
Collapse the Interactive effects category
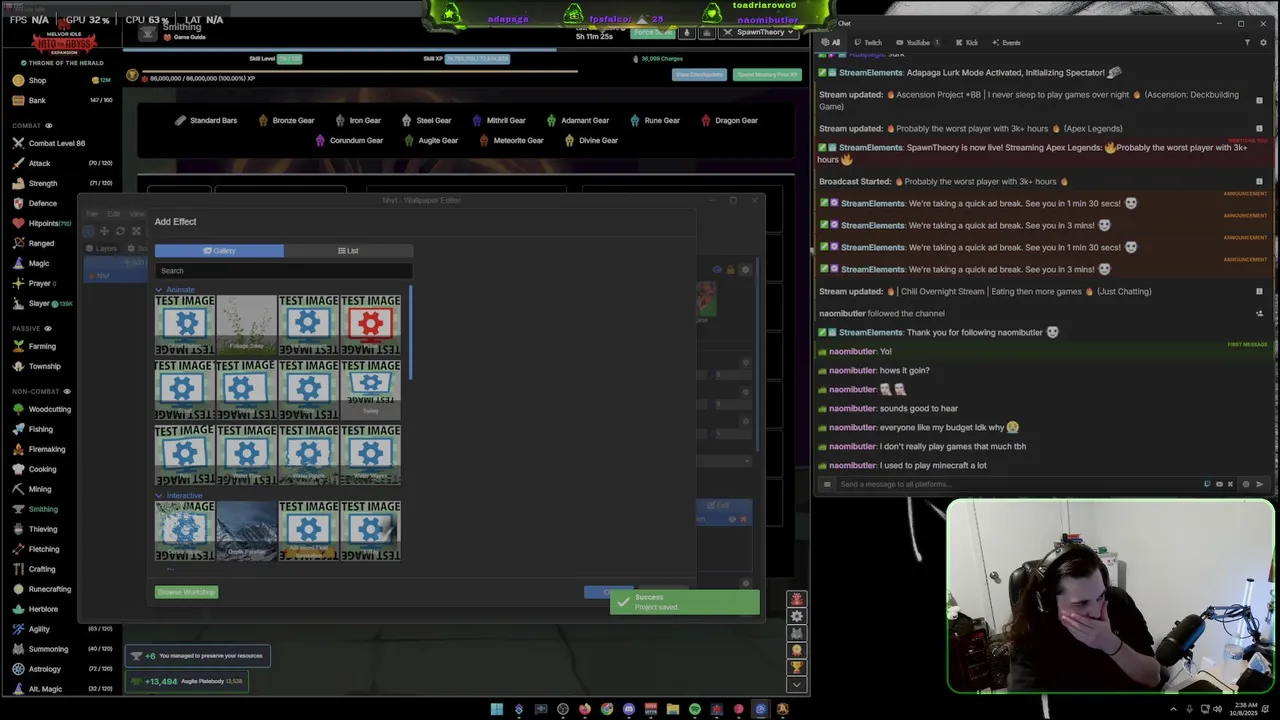(x=158, y=495)
